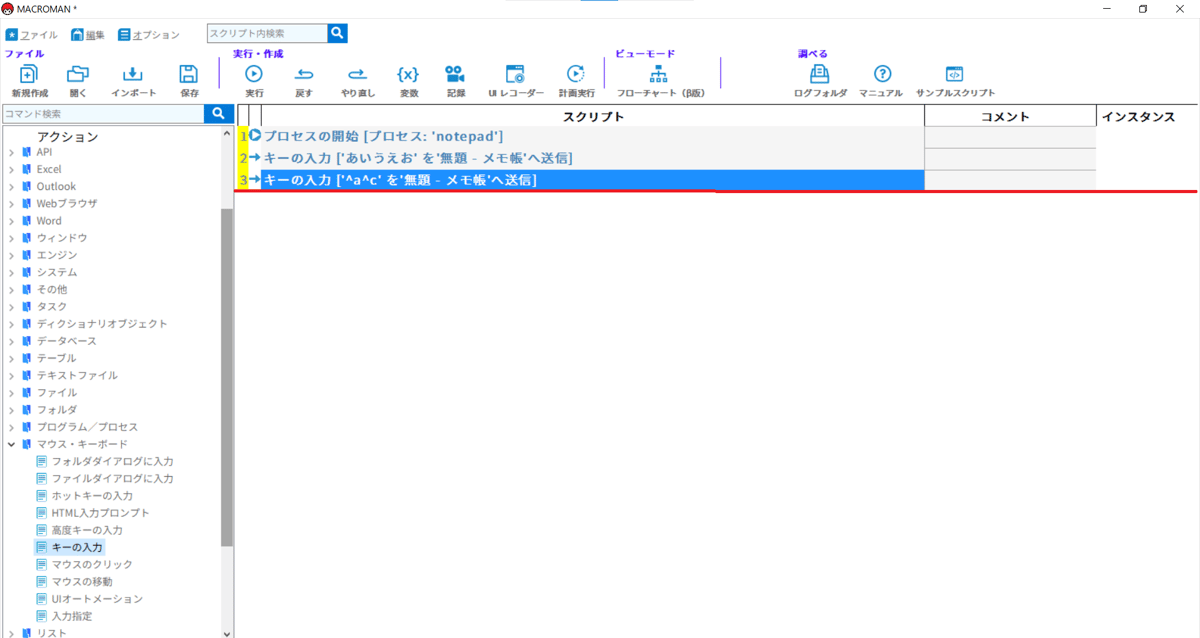
Task: Click the コマンド検索 input field
Action: [102, 114]
